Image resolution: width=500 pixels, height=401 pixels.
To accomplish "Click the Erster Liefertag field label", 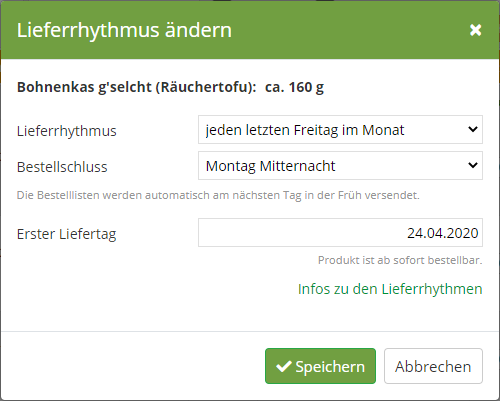I will tap(66, 234).
